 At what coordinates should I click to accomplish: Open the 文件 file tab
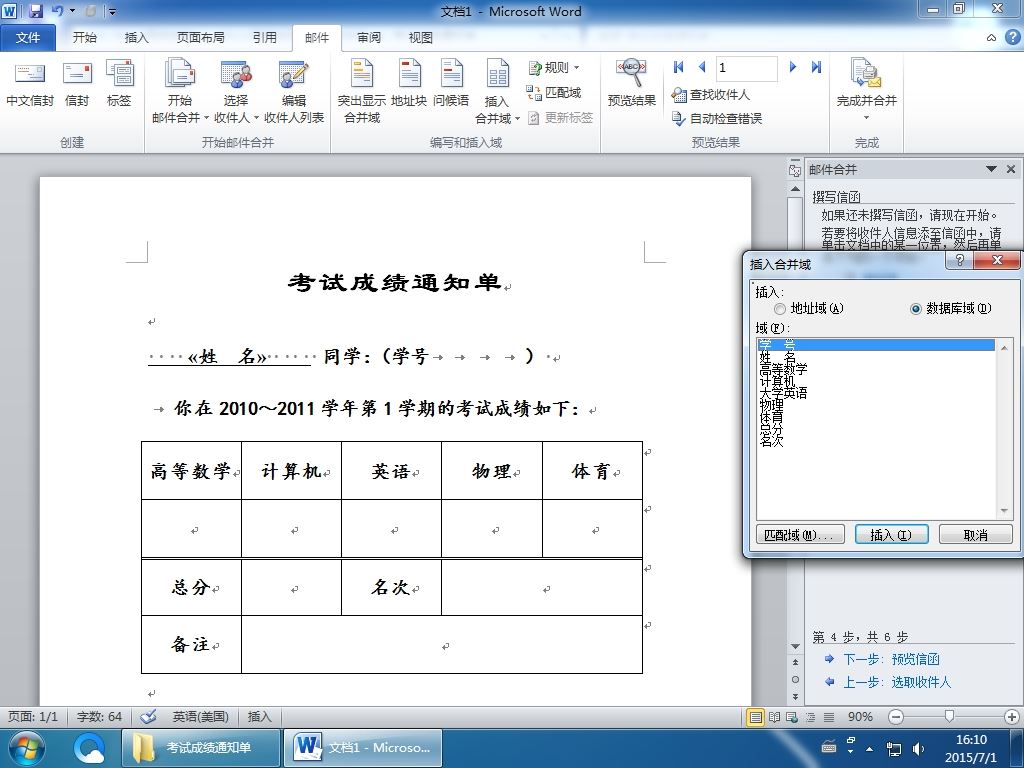click(x=28, y=37)
